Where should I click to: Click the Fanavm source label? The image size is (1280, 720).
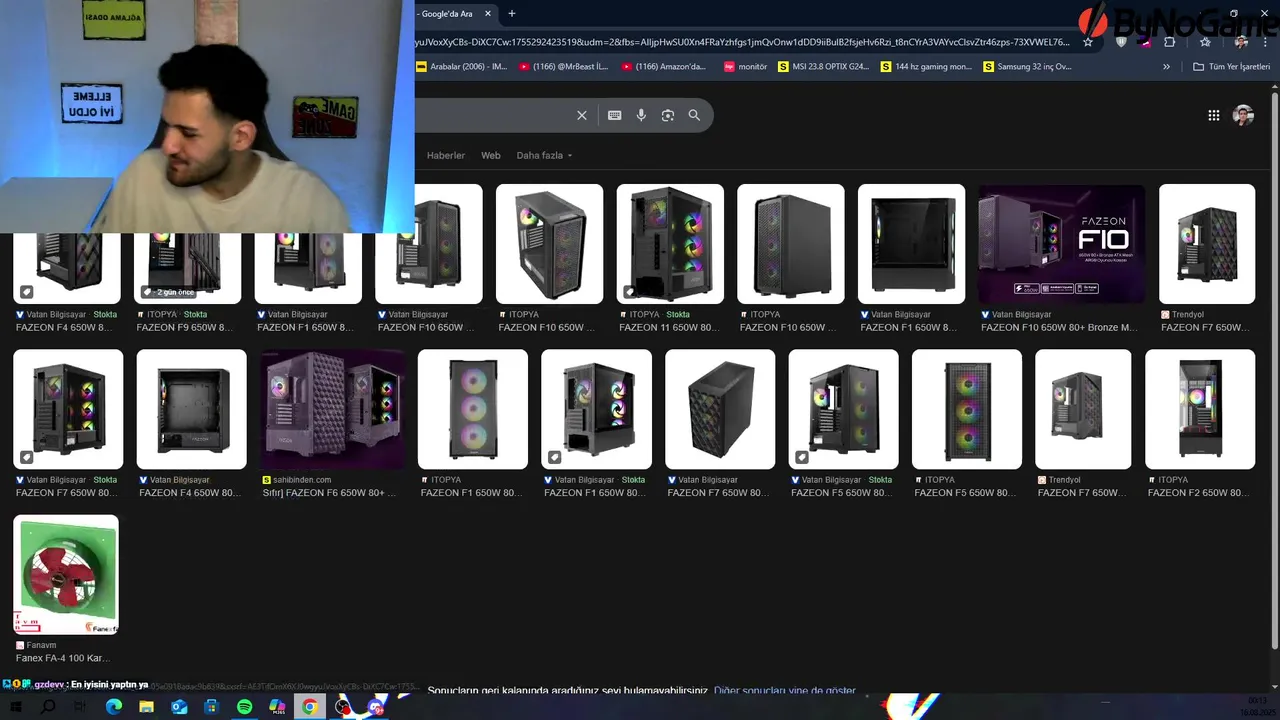pyautogui.click(x=41, y=646)
